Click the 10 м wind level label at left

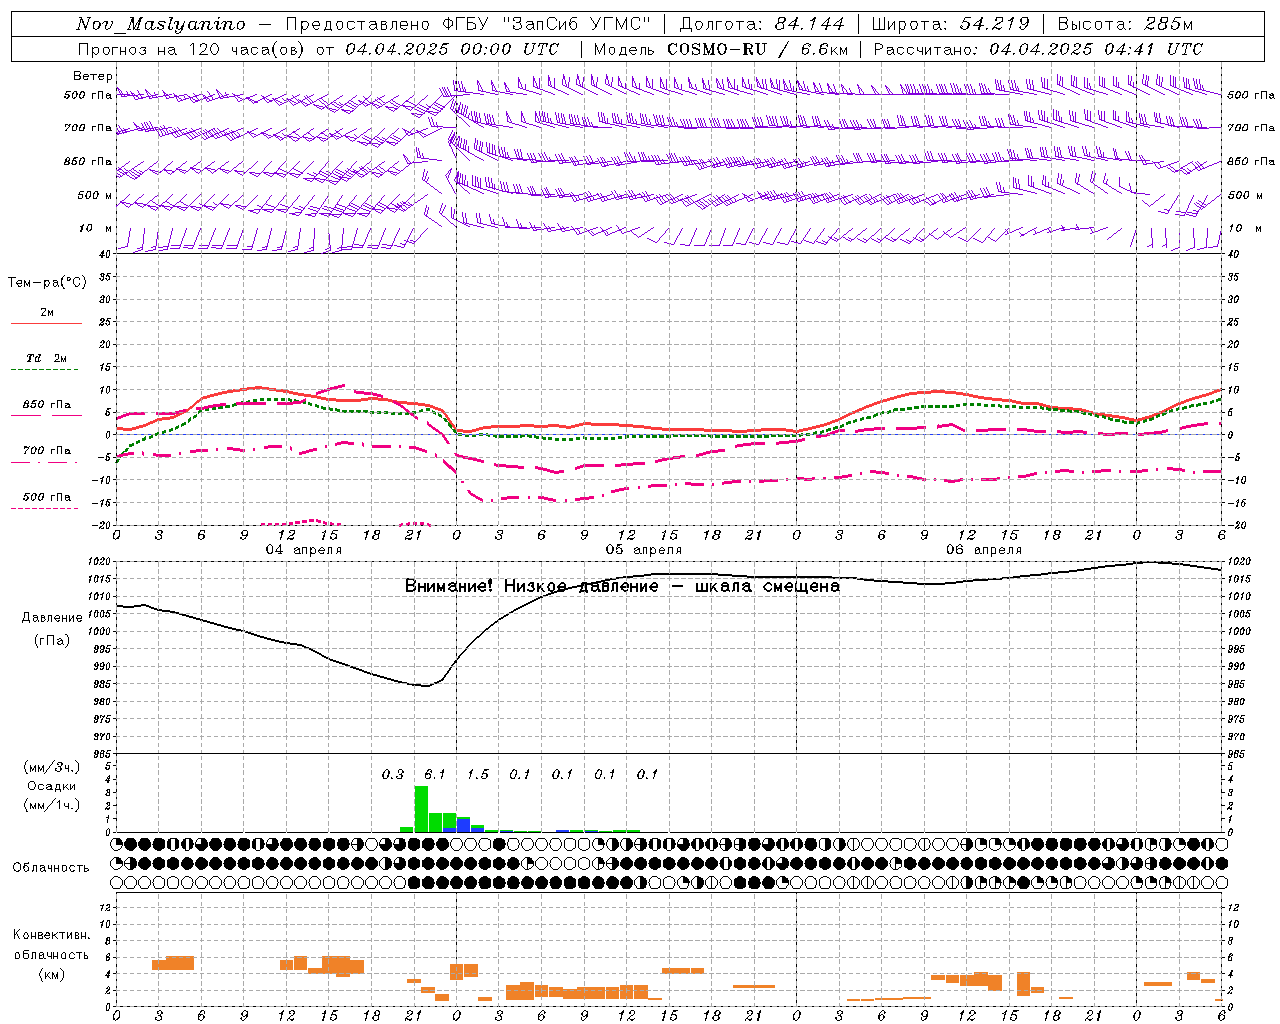(96, 228)
